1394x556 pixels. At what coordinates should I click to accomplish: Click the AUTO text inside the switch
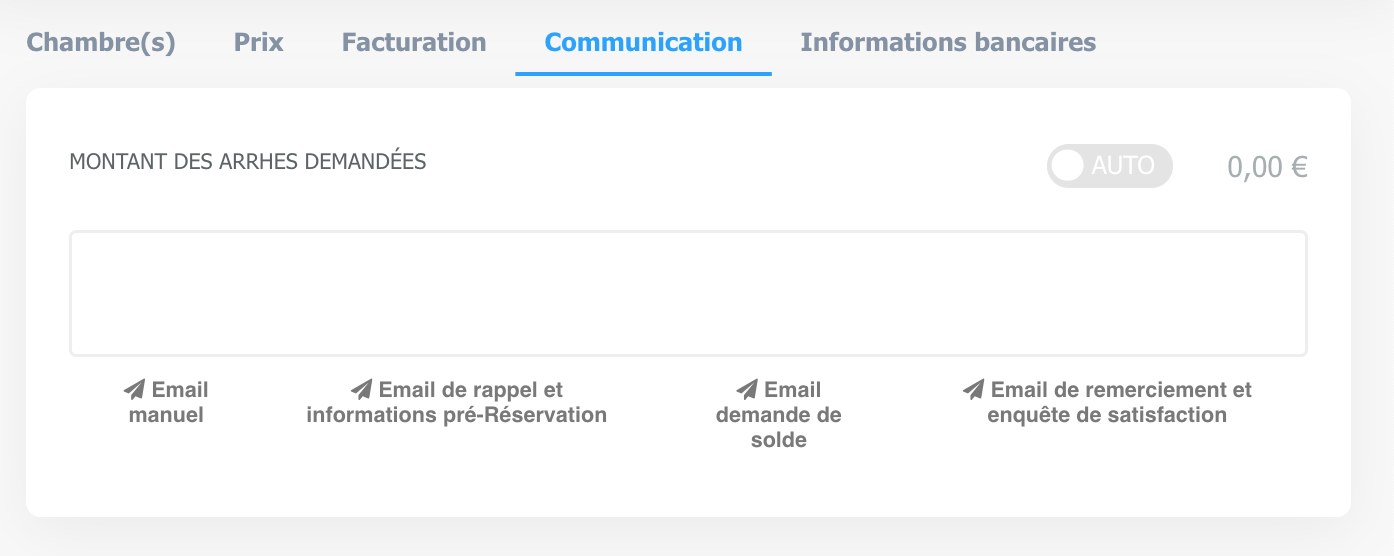click(1123, 166)
